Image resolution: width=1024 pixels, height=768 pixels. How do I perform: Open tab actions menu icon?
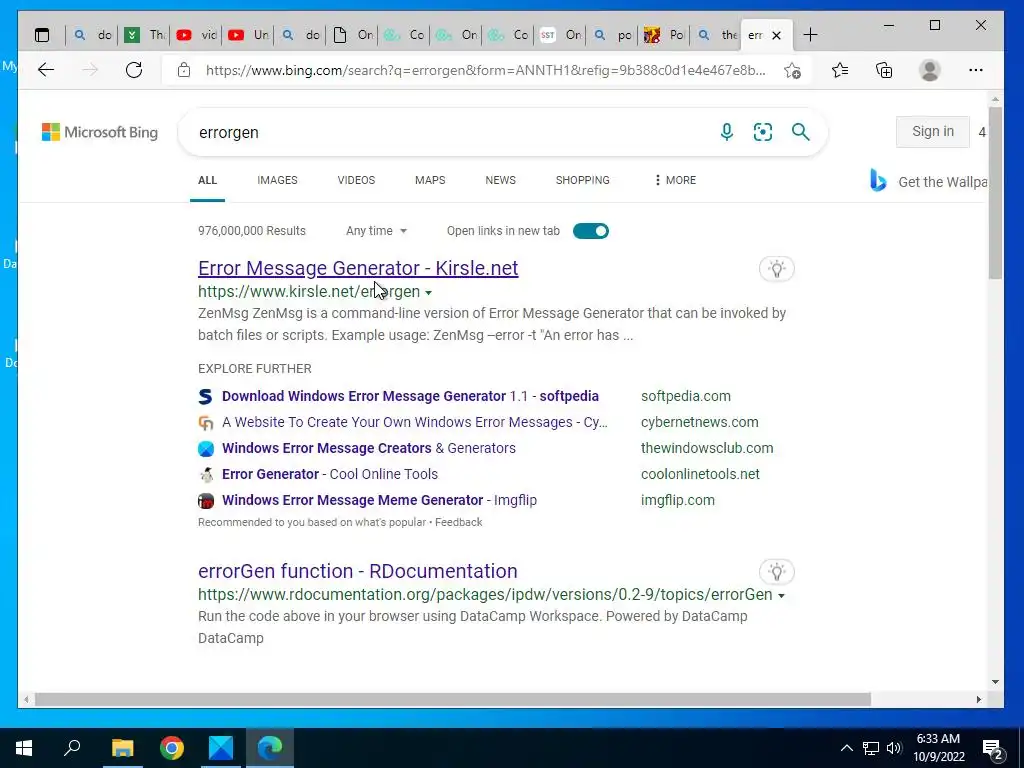[42, 35]
